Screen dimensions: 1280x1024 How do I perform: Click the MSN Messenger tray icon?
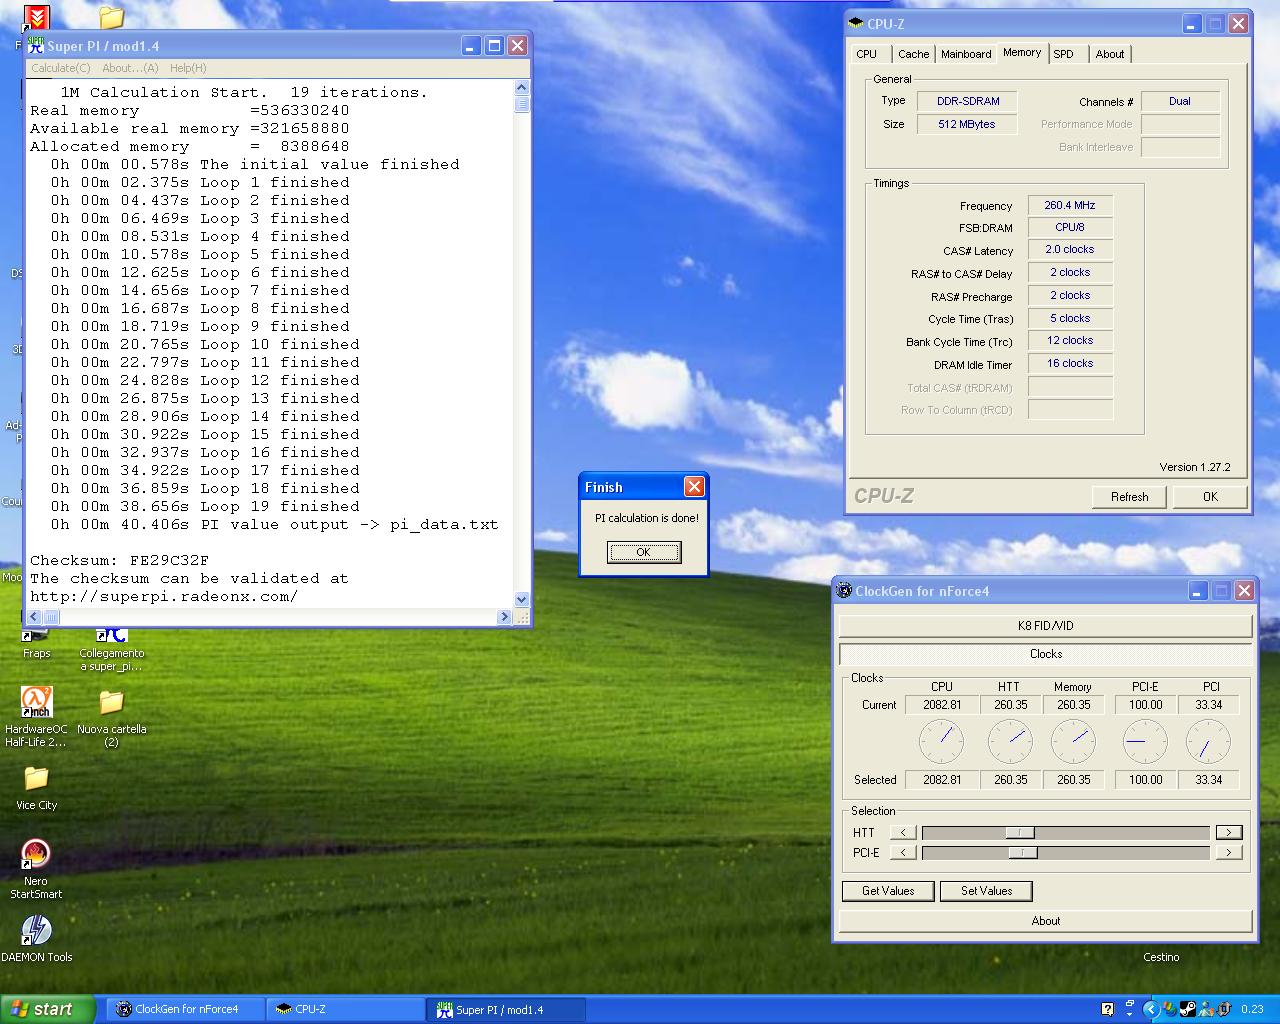coord(1206,1009)
